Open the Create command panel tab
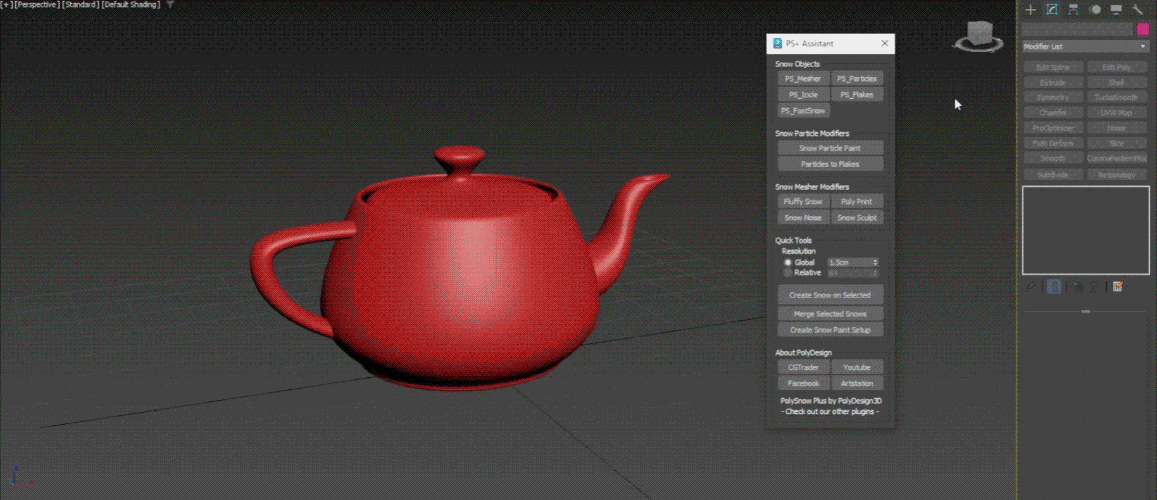 point(1031,10)
